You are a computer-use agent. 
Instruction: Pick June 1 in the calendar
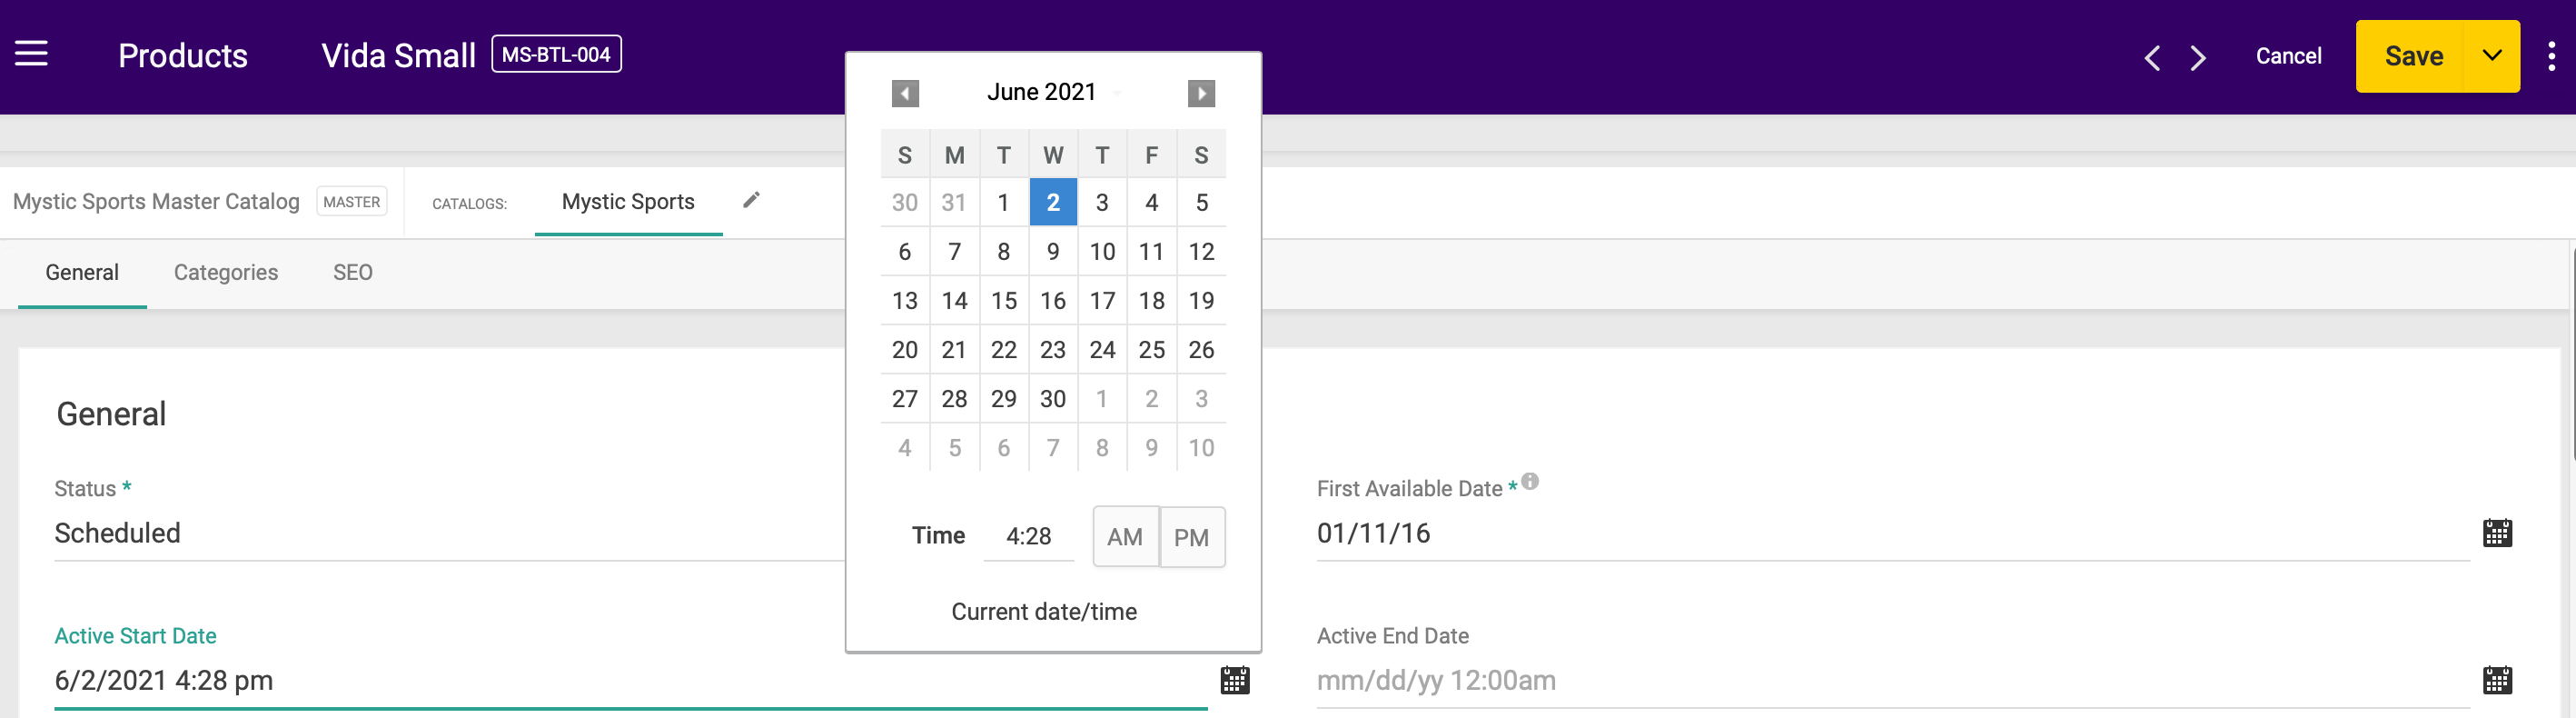[1003, 202]
